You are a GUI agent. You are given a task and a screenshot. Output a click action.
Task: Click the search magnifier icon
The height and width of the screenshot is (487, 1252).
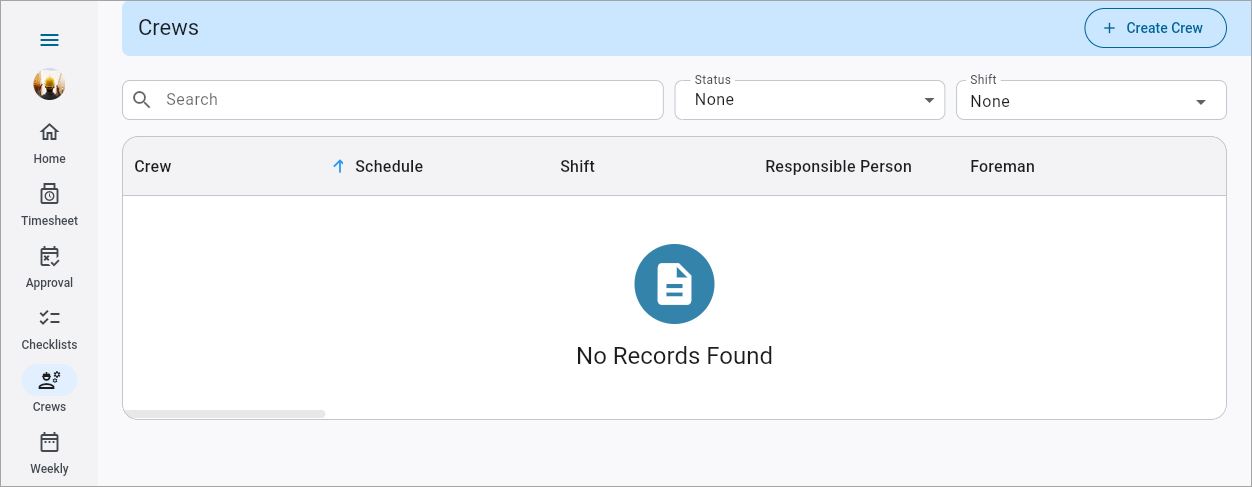pos(142,100)
